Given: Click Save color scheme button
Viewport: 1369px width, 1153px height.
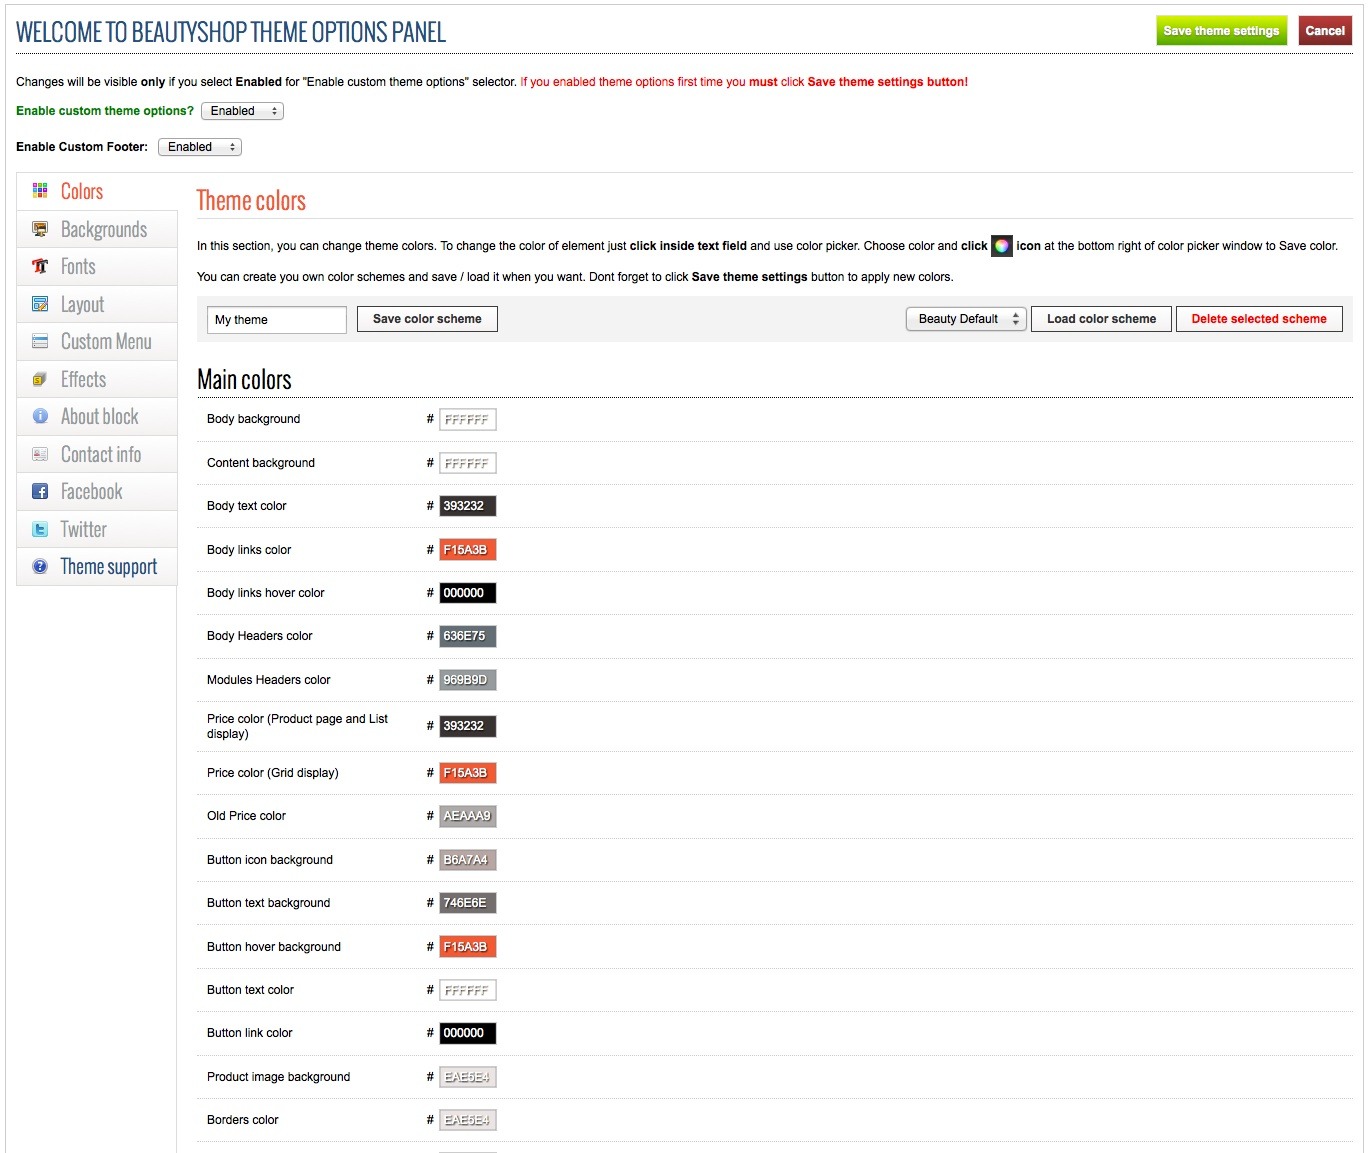Looking at the screenshot, I should click(x=427, y=319).
